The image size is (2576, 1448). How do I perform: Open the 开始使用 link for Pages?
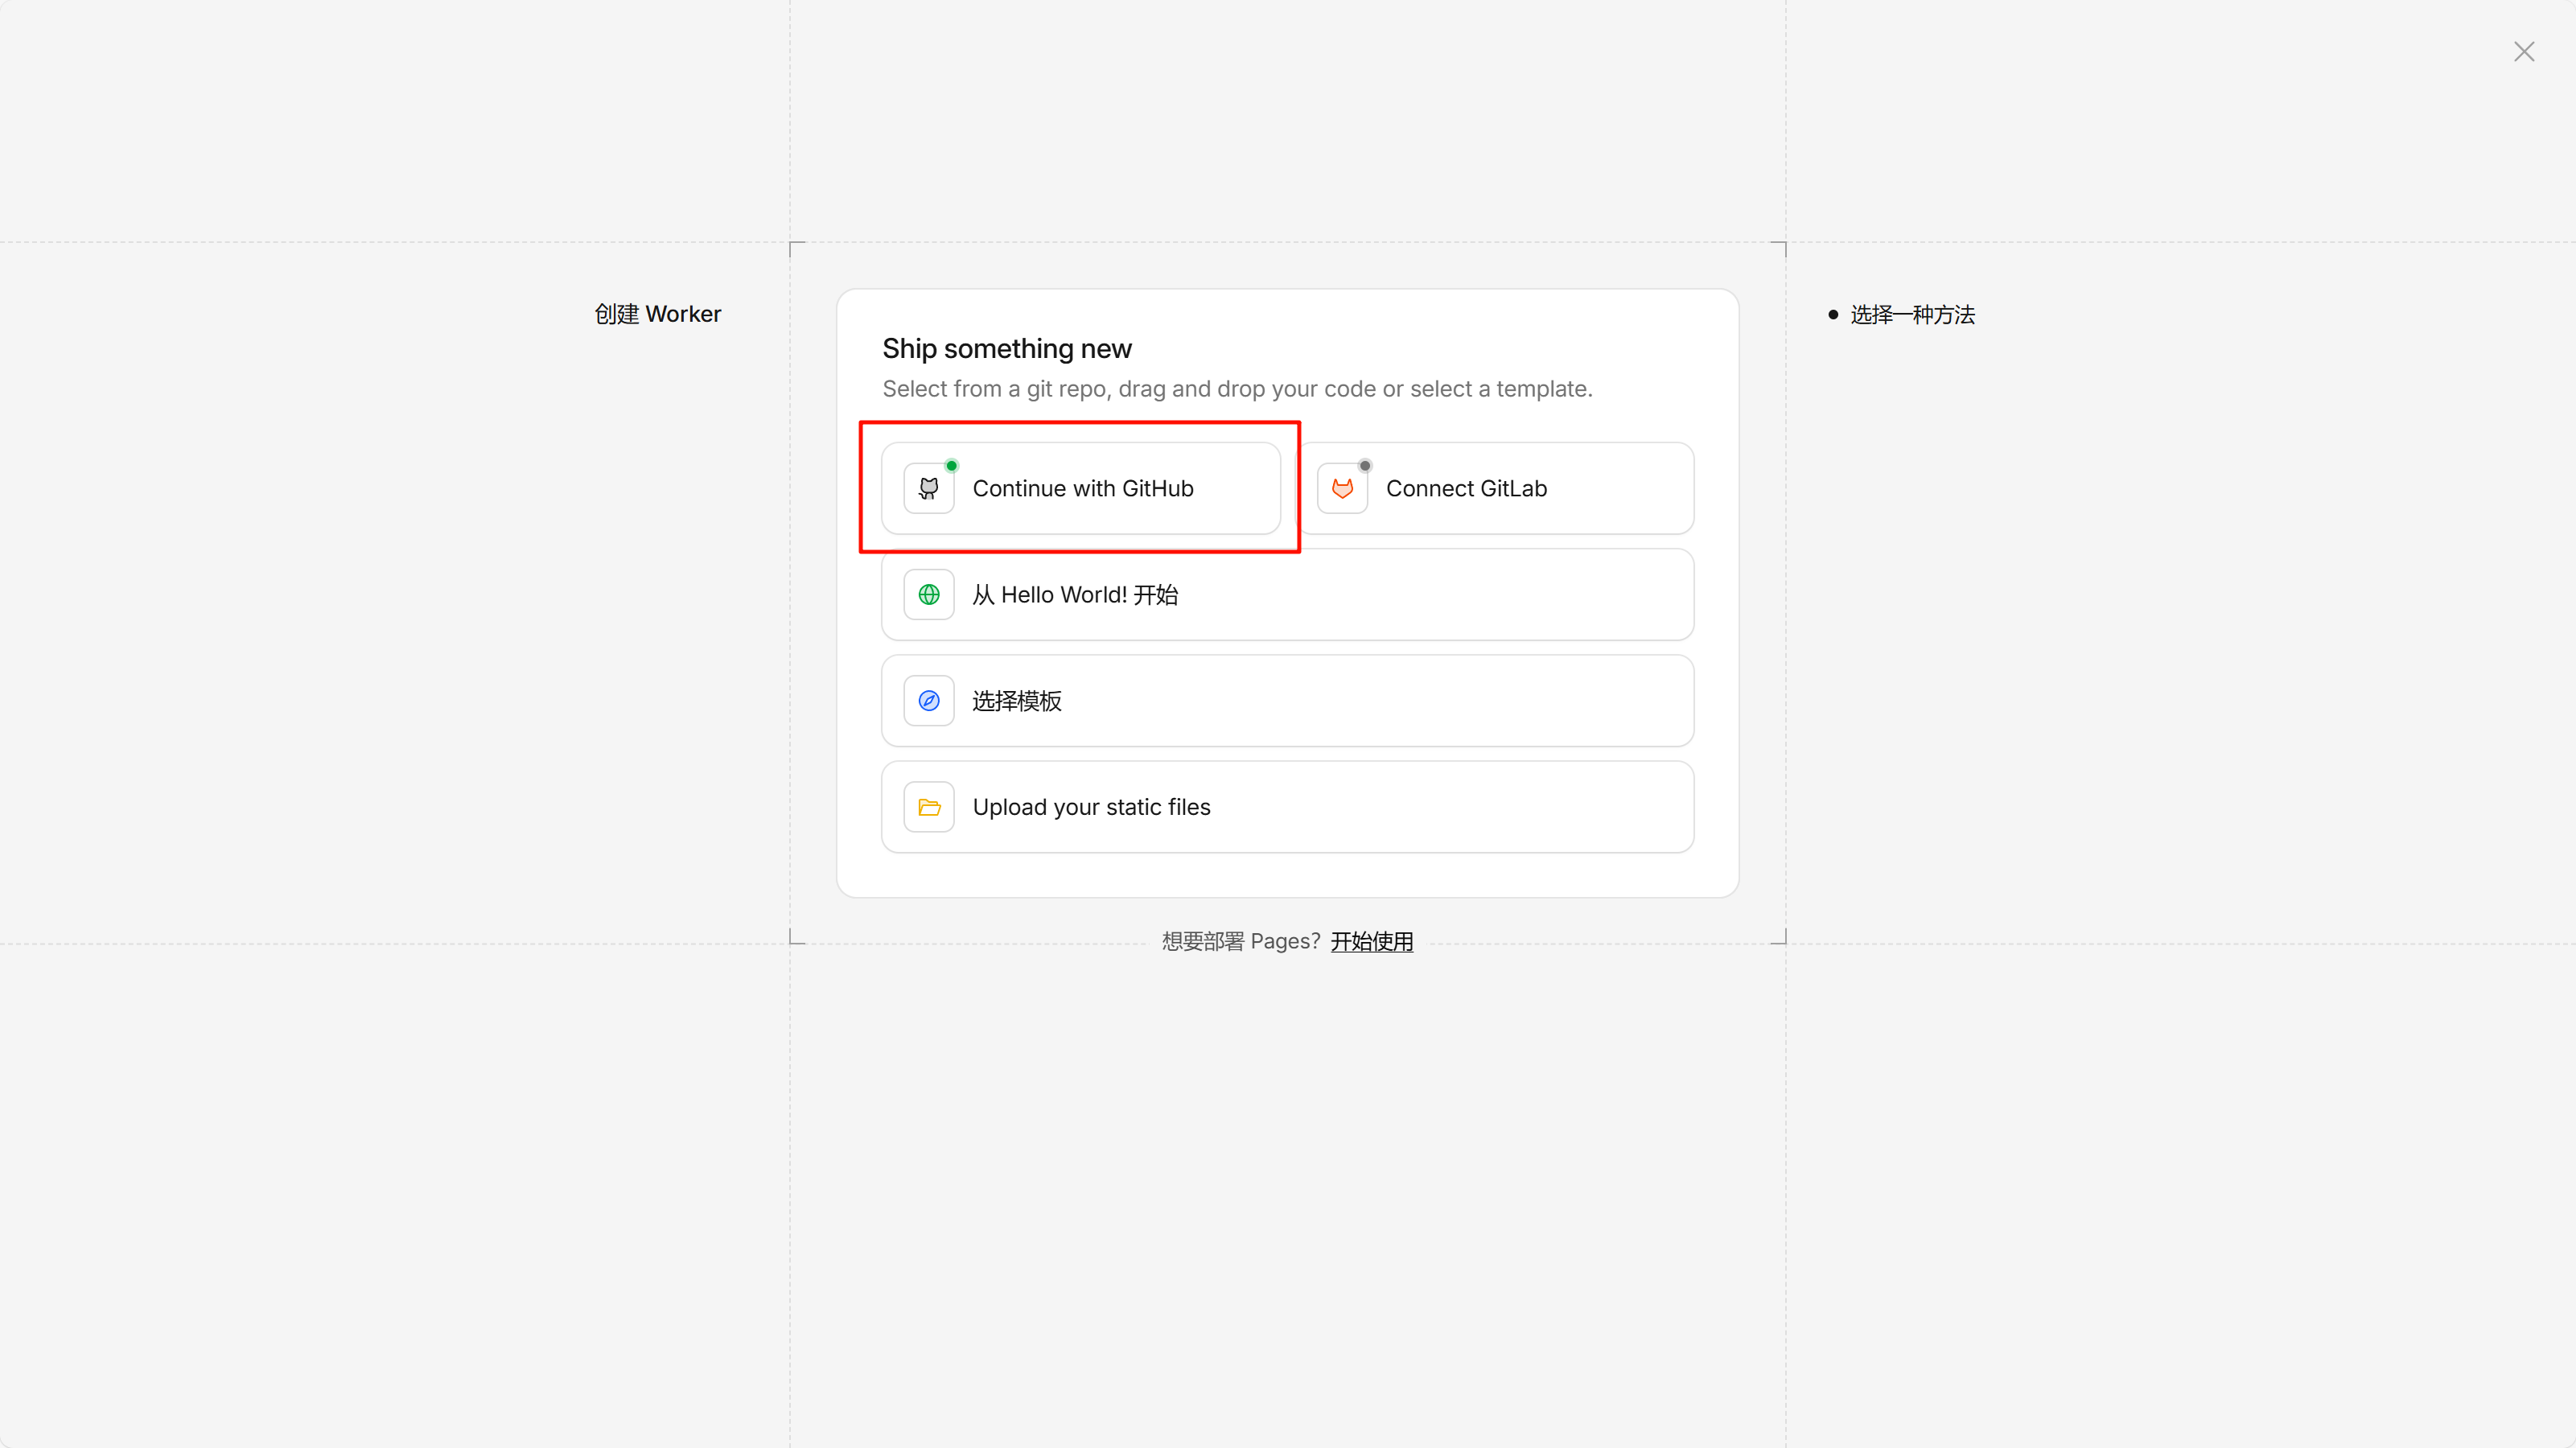1371,941
